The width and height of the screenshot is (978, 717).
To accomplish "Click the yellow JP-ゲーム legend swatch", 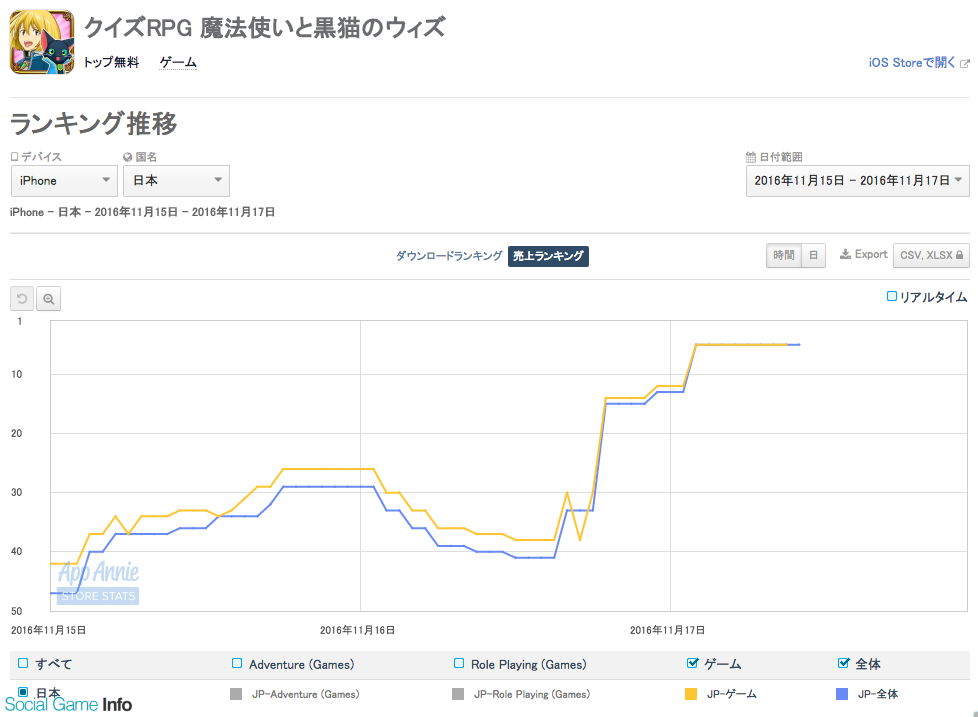I will (691, 694).
